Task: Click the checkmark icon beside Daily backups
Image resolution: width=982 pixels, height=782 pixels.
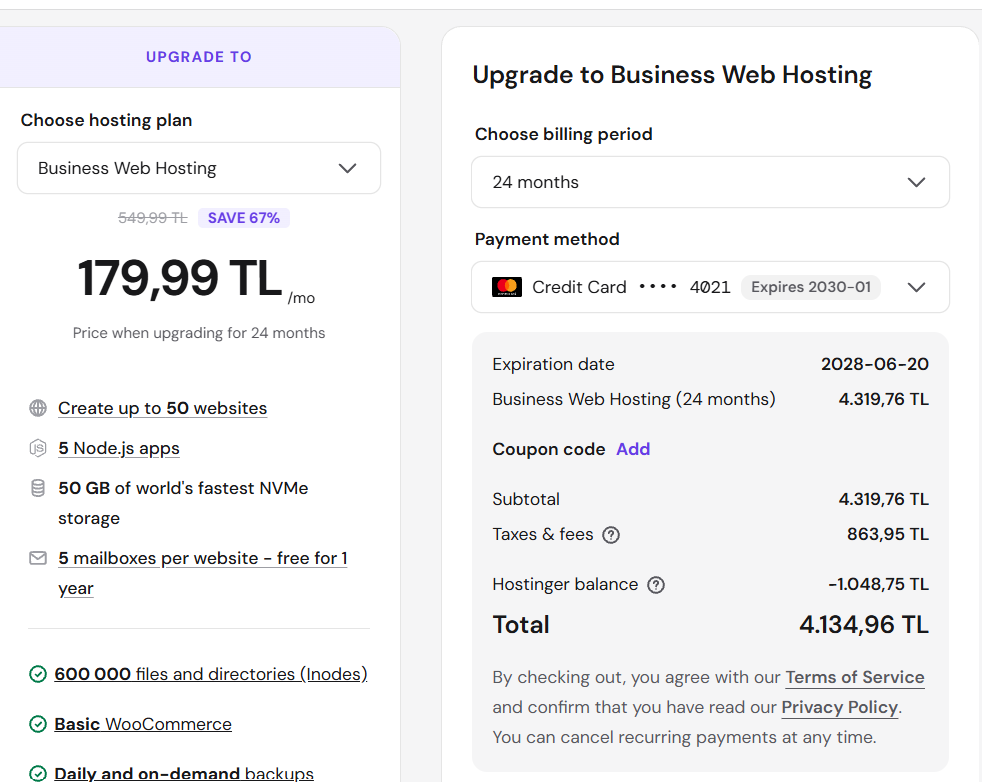Action: pos(38,774)
